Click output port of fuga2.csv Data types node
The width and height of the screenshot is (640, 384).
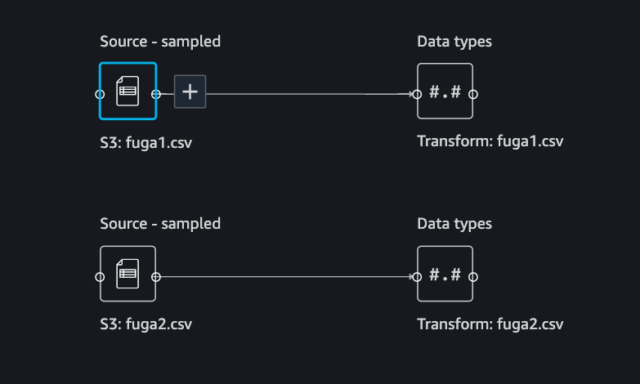(473, 277)
